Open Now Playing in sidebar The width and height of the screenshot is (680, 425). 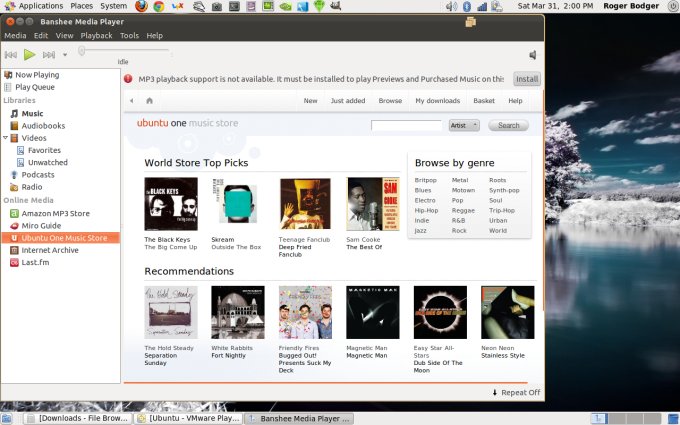pos(37,75)
